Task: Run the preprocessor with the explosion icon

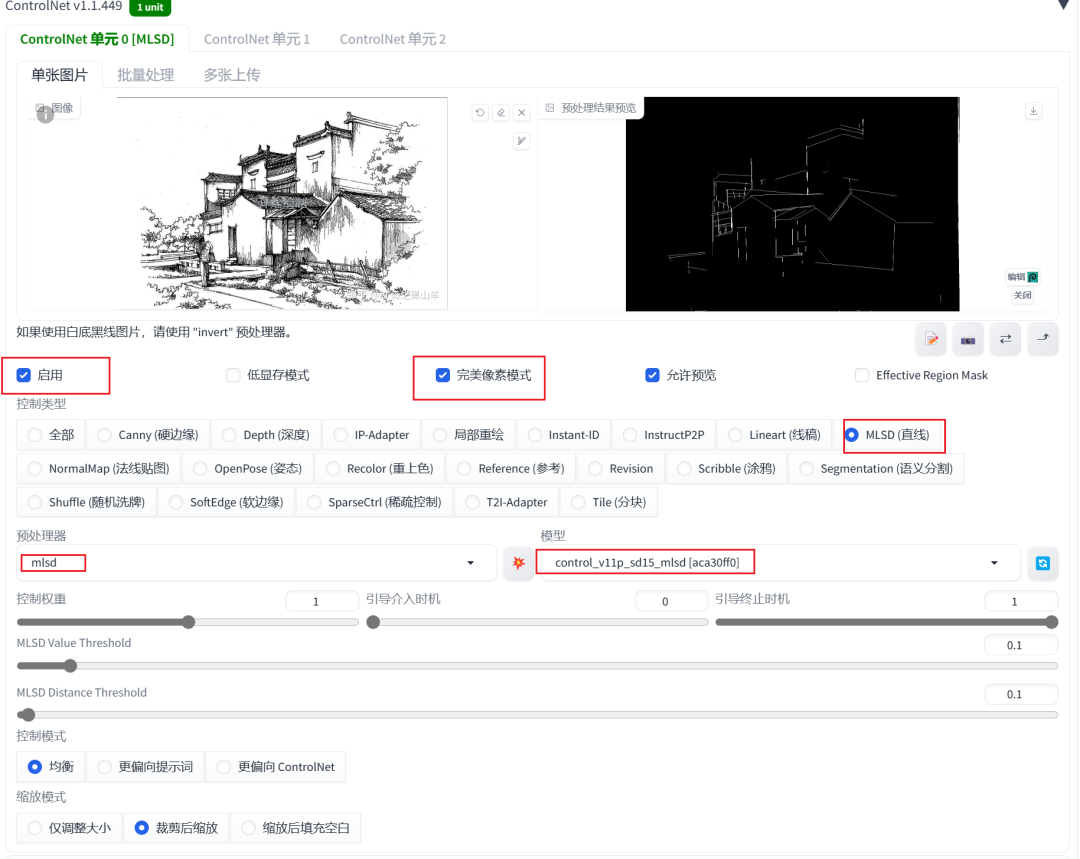Action: pyautogui.click(x=518, y=563)
